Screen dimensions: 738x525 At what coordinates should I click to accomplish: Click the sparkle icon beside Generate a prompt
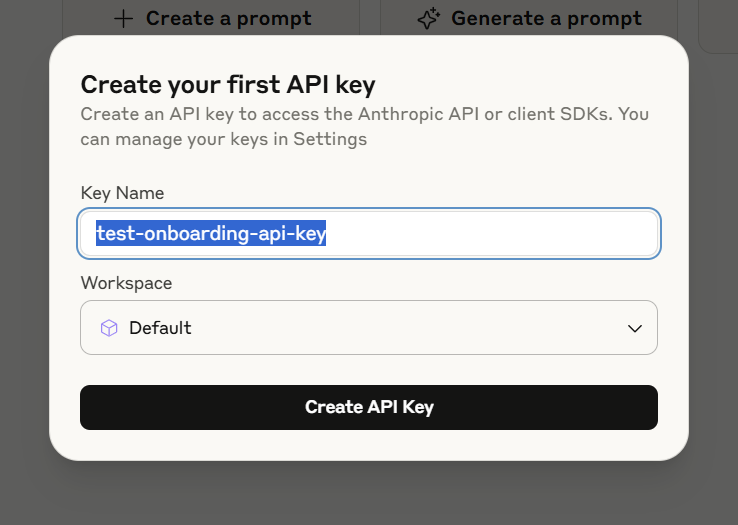pyautogui.click(x=429, y=19)
